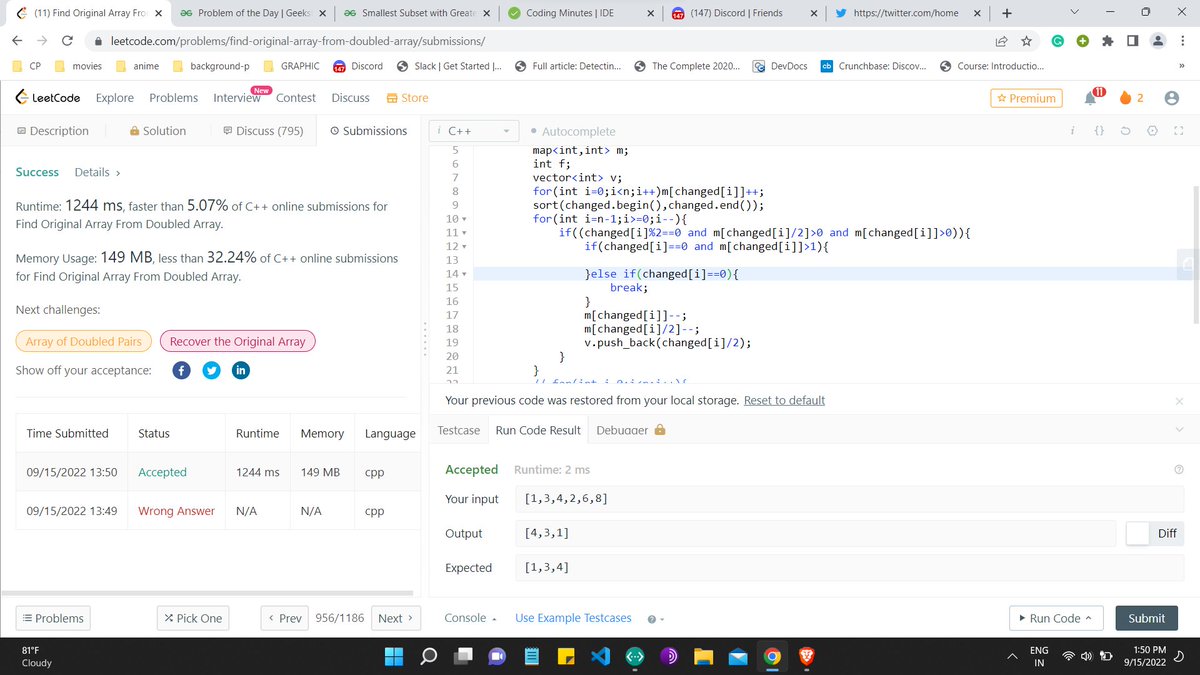Open the Mail app on taskbar
The height and width of the screenshot is (675, 1200).
pyautogui.click(x=737, y=657)
